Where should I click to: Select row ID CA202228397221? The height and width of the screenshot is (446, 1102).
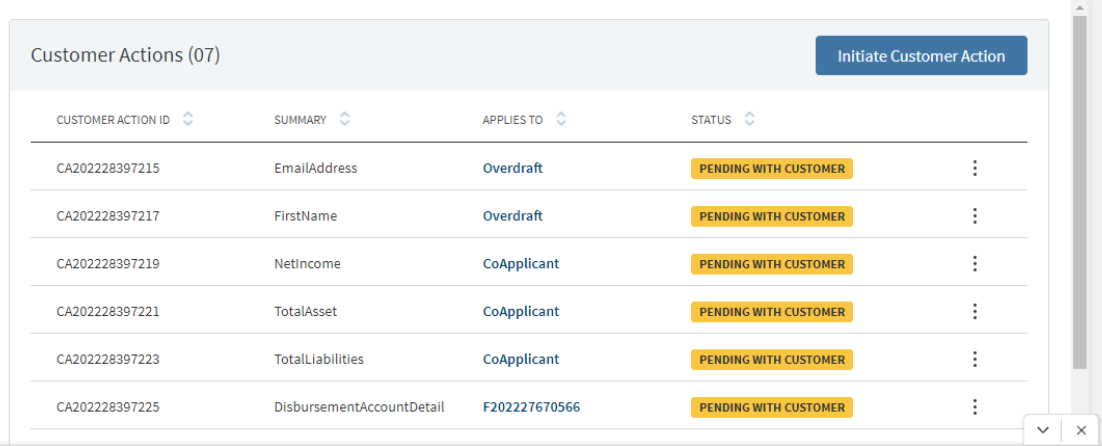[x=108, y=312]
